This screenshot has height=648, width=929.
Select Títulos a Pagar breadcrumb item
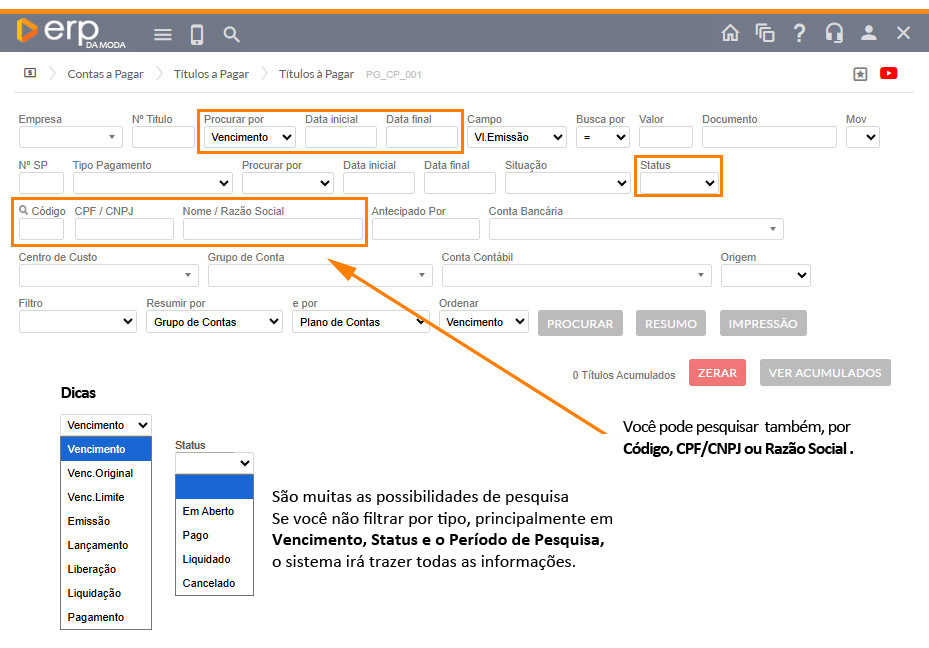click(x=211, y=74)
